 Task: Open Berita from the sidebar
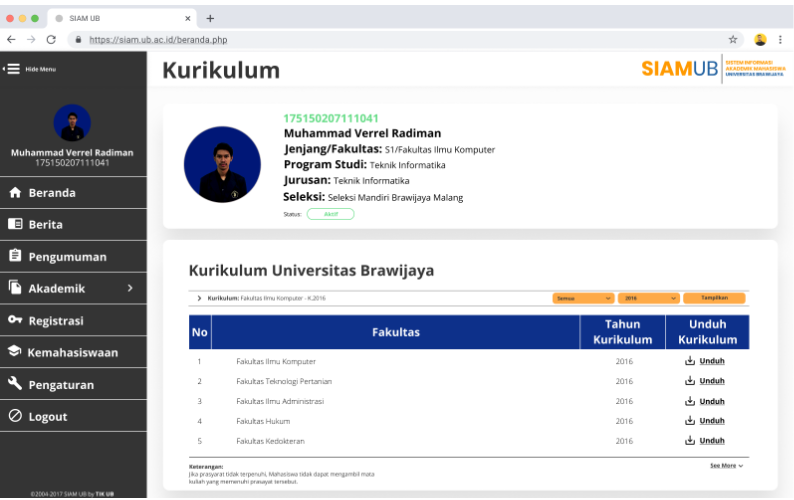pyautogui.click(x=45, y=224)
